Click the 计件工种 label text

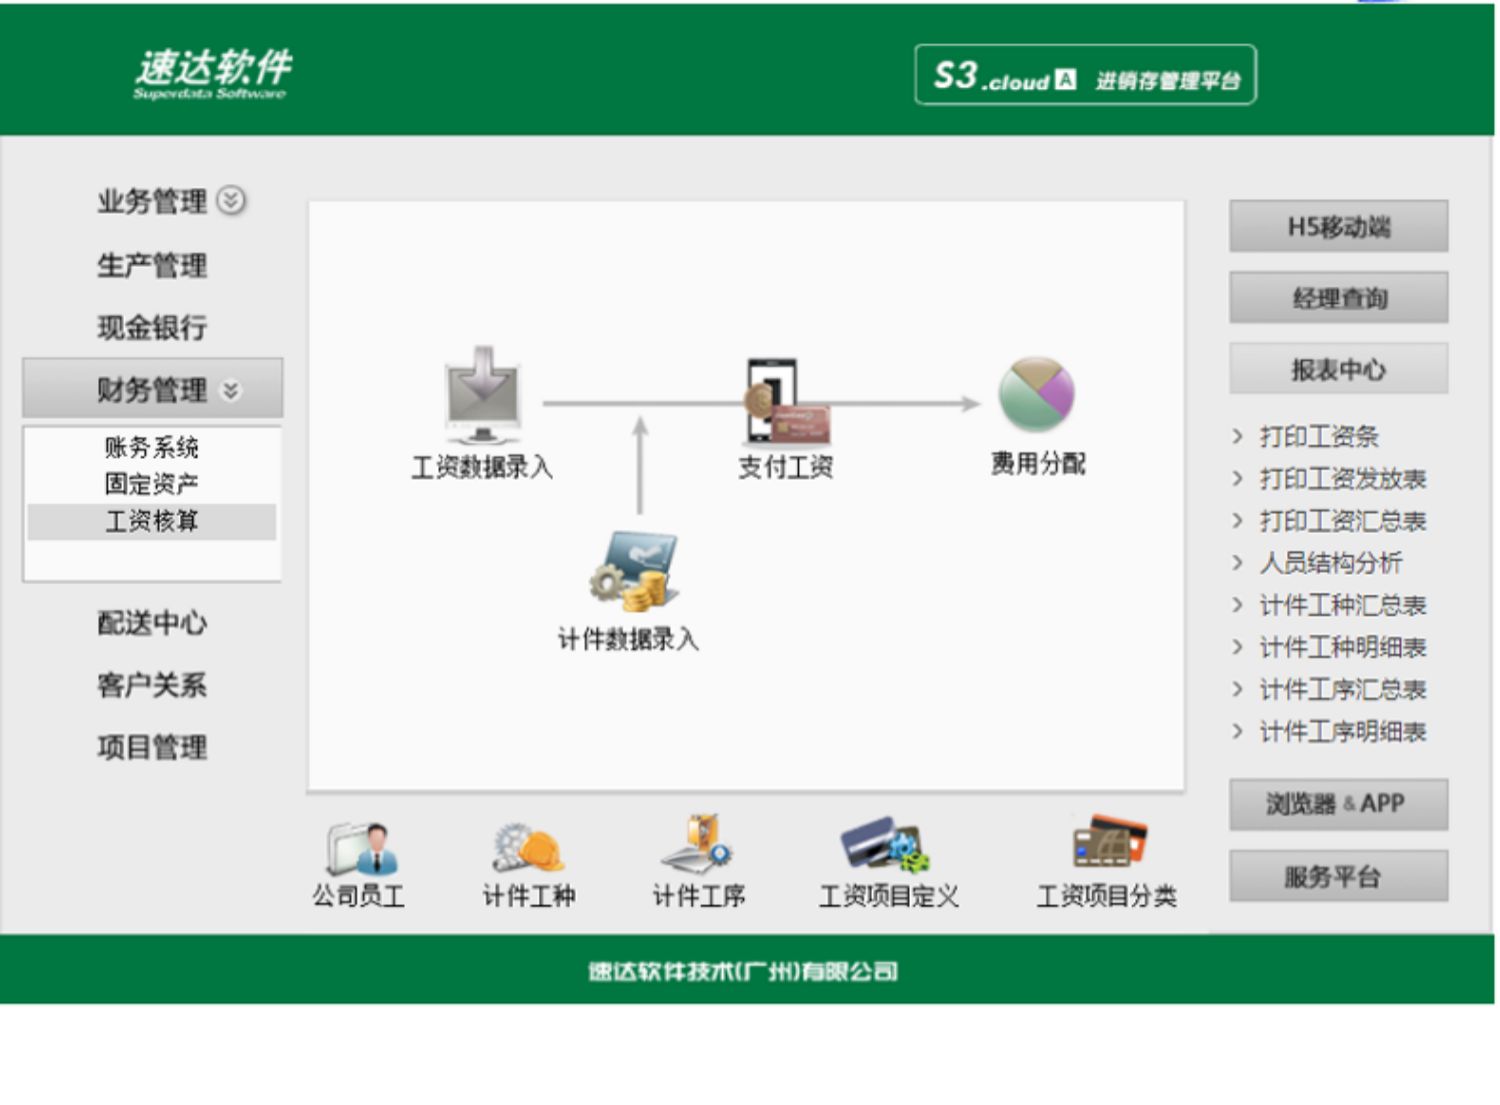pyautogui.click(x=529, y=896)
